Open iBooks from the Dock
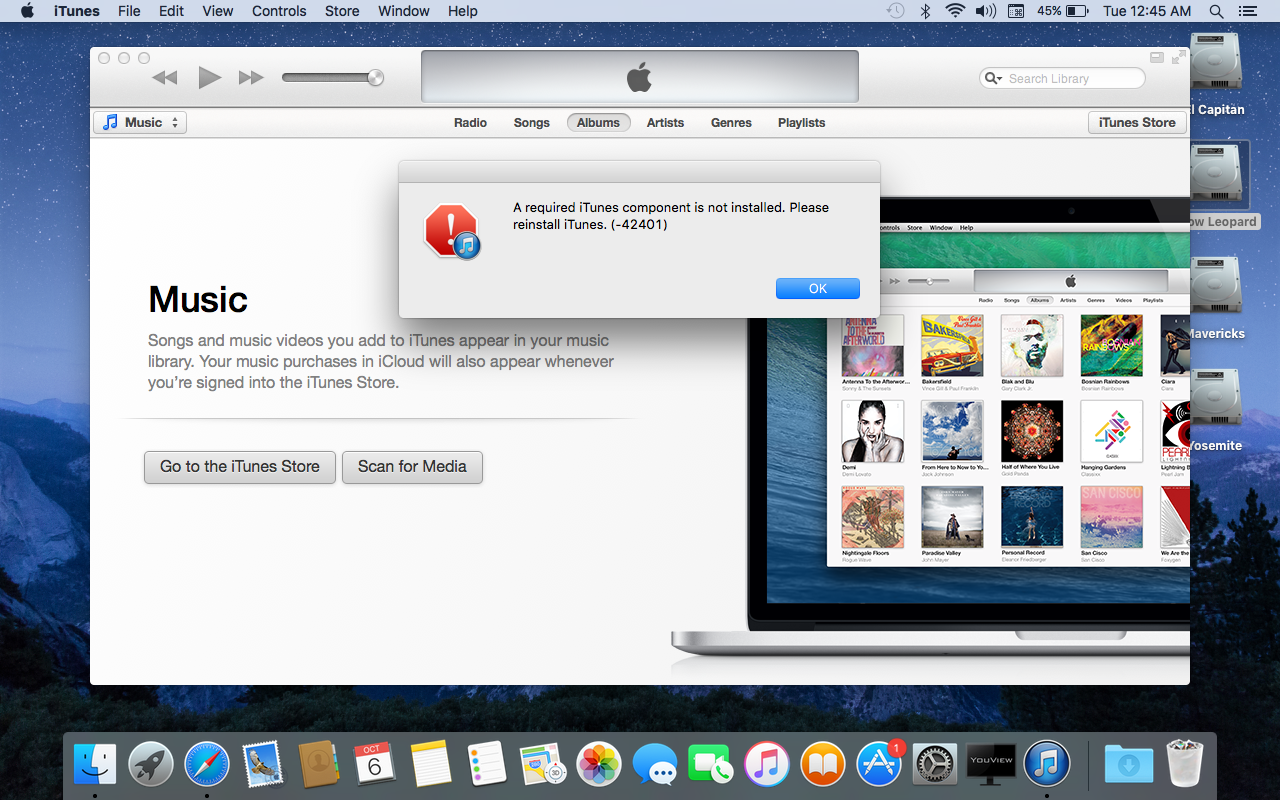This screenshot has width=1280, height=800. [x=823, y=765]
